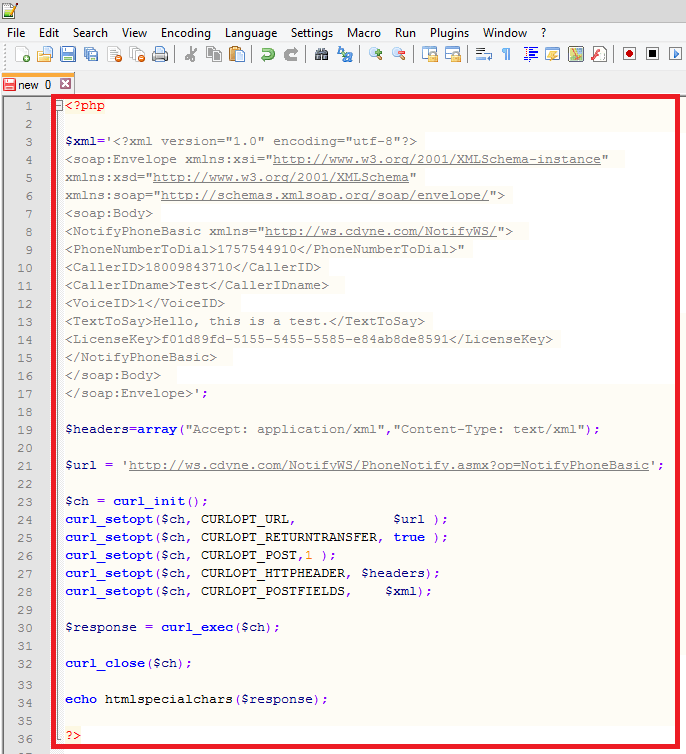Close the 'new 0' tab
Image resolution: width=686 pixels, height=754 pixels.
click(66, 84)
